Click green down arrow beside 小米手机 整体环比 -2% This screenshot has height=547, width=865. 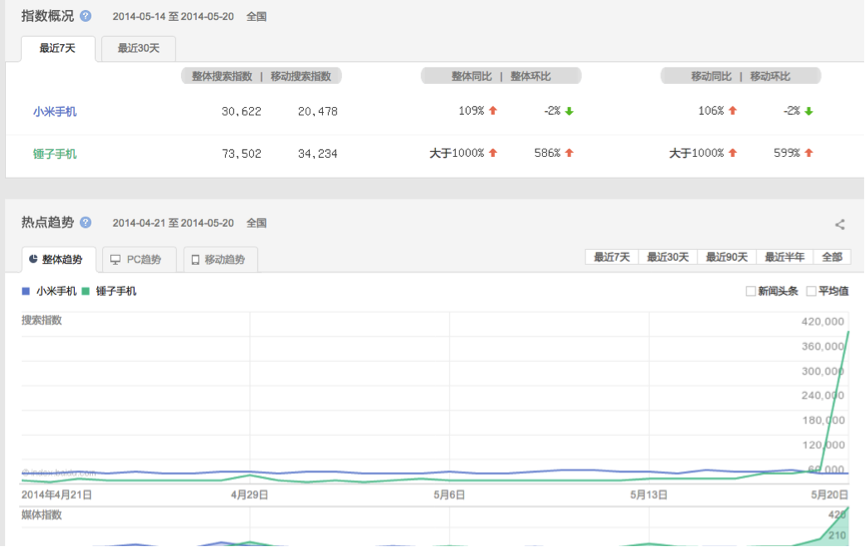[569, 111]
